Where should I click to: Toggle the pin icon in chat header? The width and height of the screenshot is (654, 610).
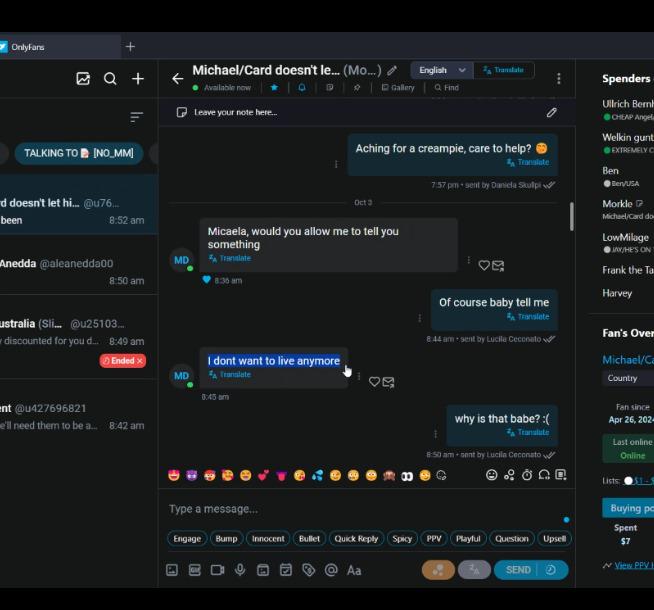(x=357, y=88)
